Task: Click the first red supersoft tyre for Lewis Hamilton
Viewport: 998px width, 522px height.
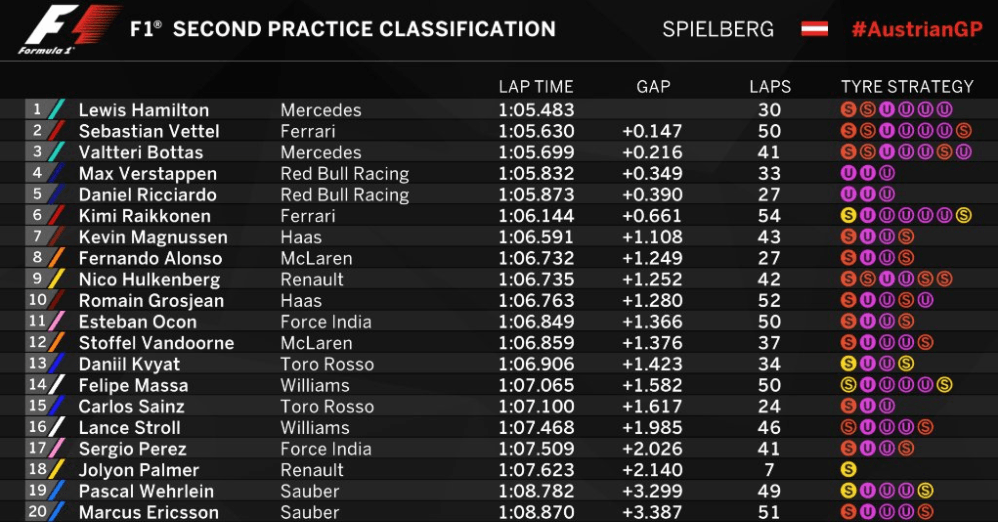Action: click(x=848, y=109)
